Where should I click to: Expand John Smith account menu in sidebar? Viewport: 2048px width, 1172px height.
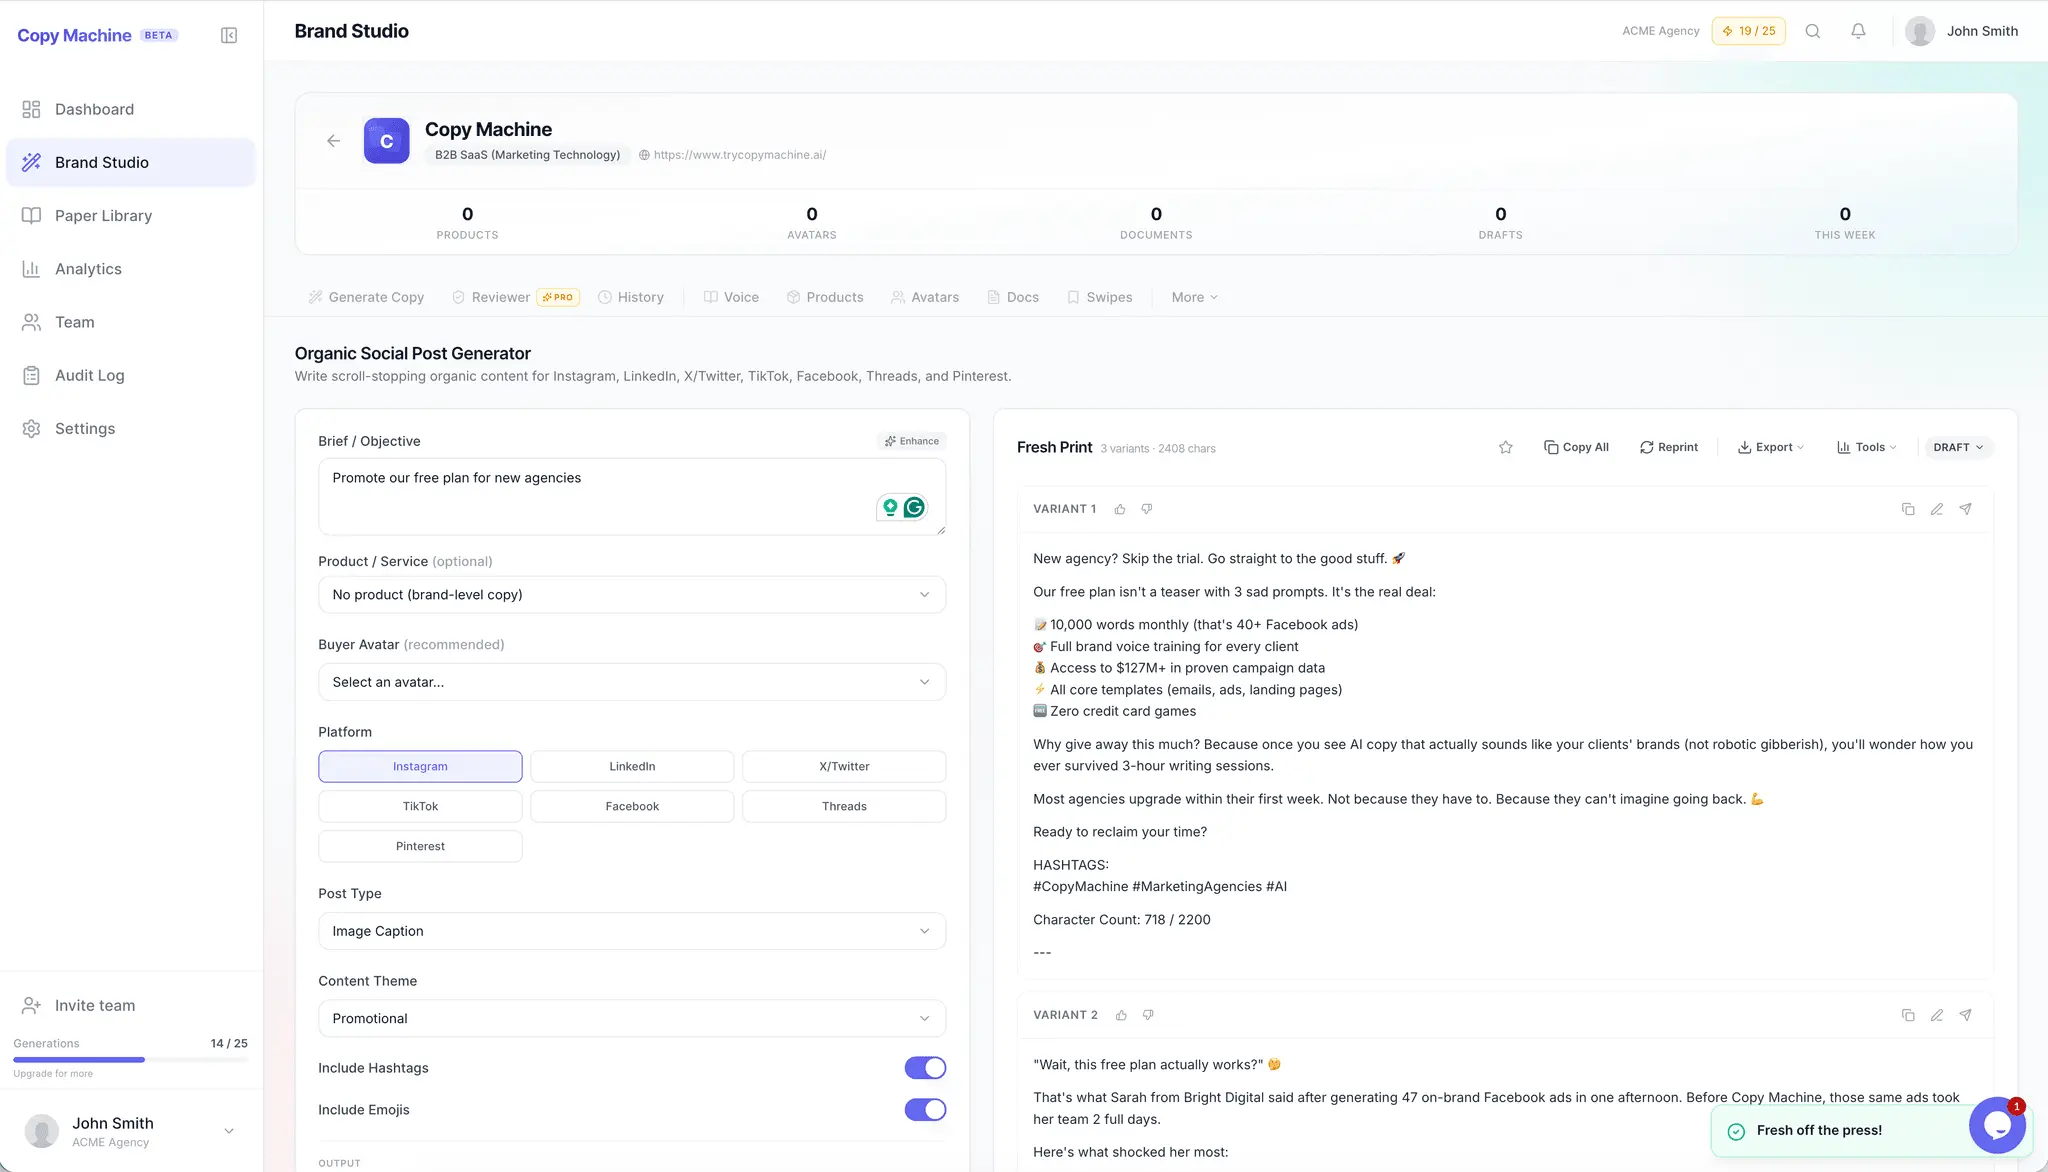[x=229, y=1131]
